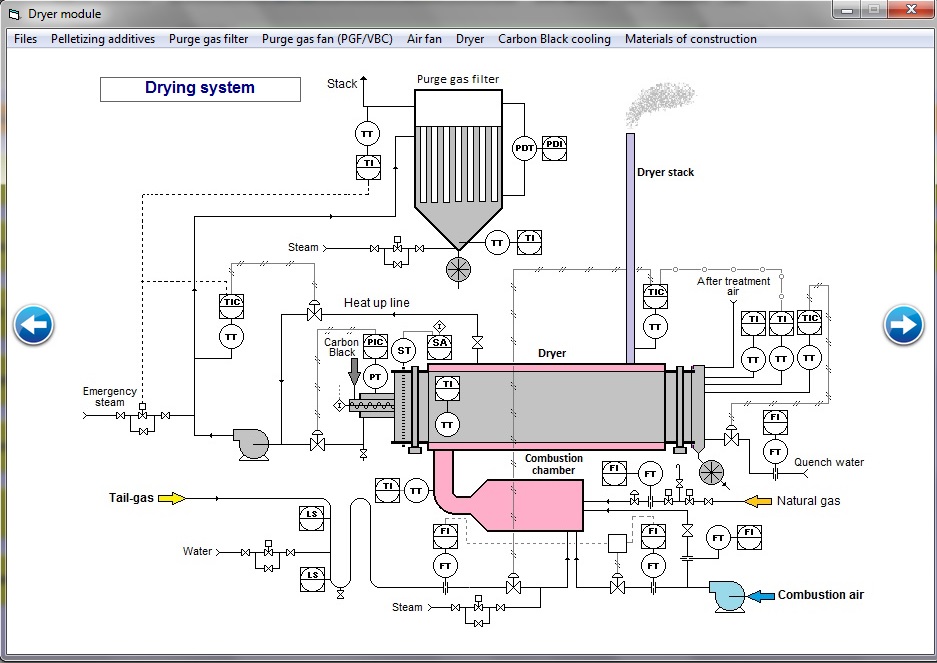Select the combustion air blower symbol

click(727, 596)
